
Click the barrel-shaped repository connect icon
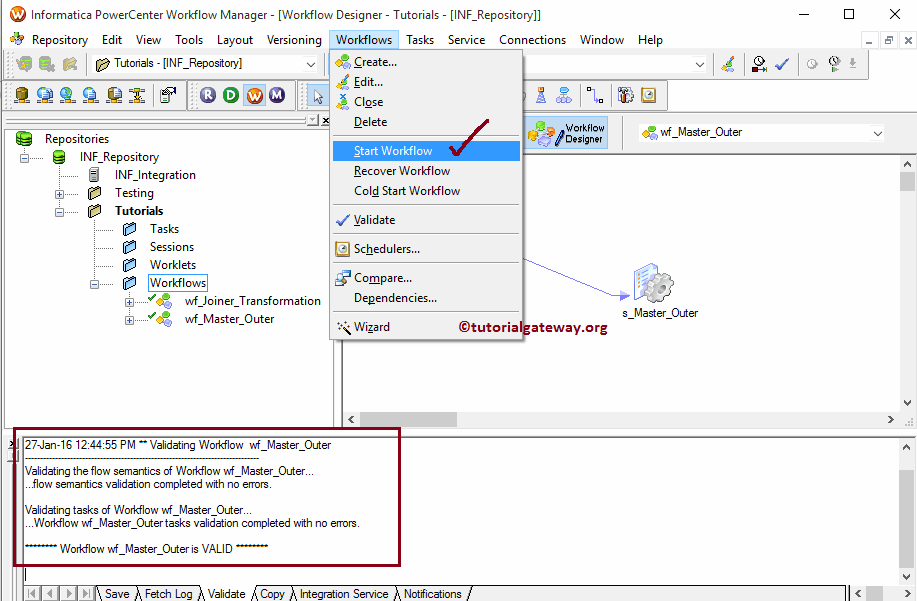tap(22, 95)
